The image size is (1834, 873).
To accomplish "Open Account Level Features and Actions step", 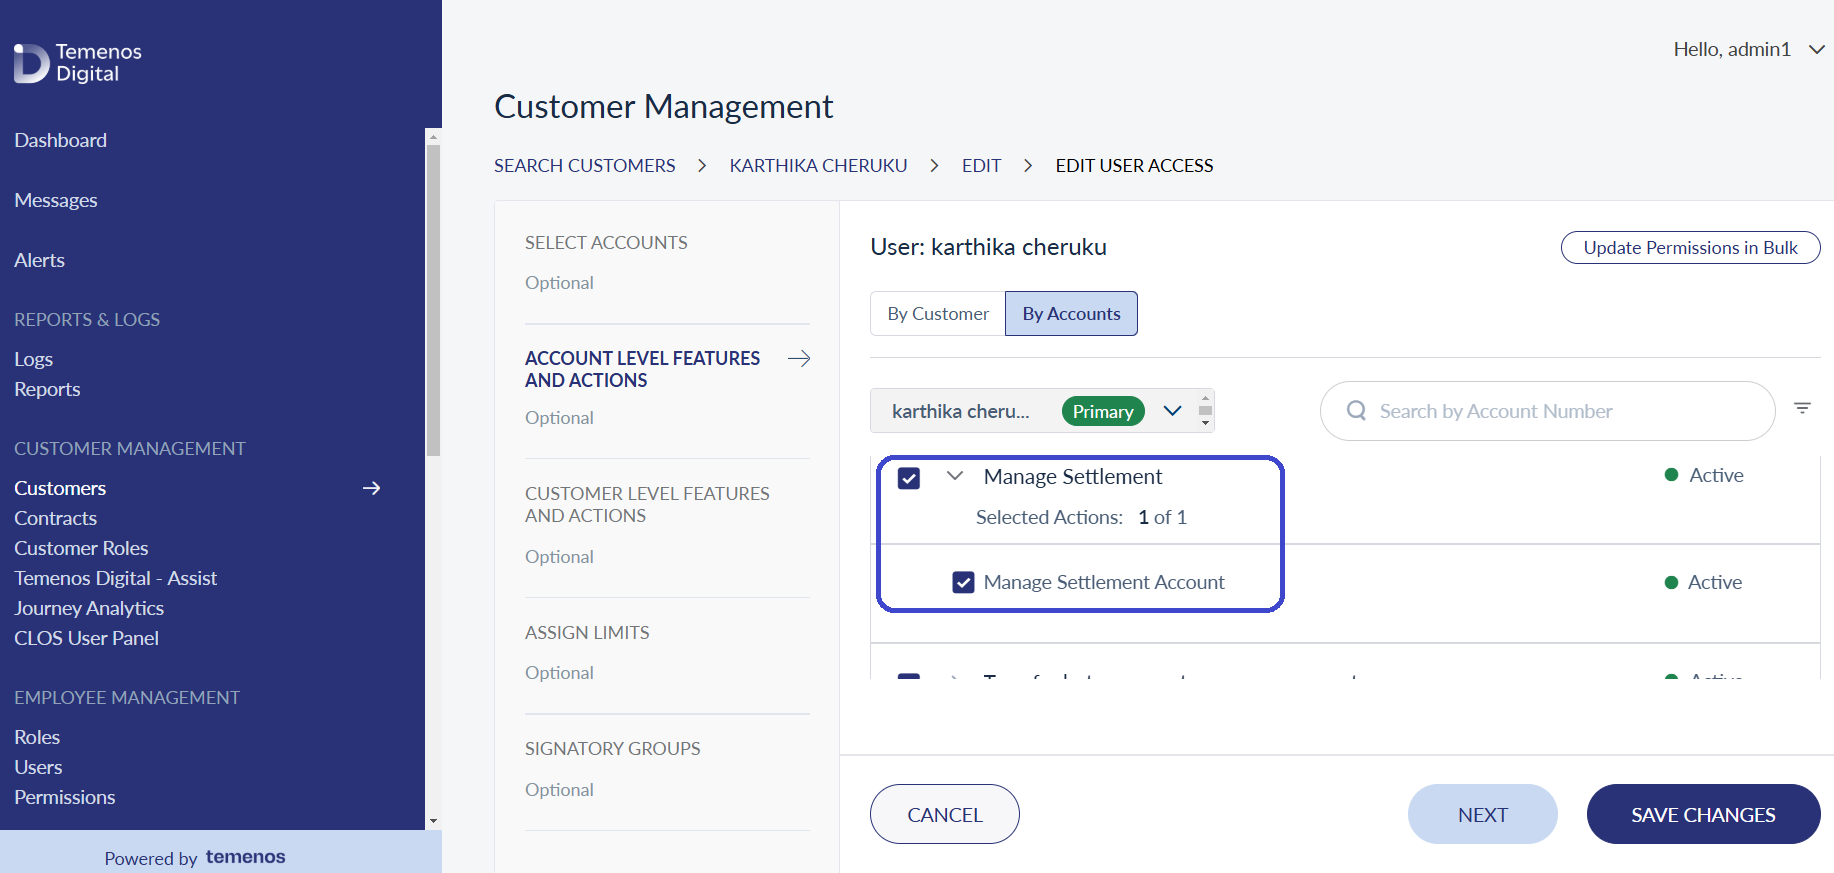I will point(642,369).
